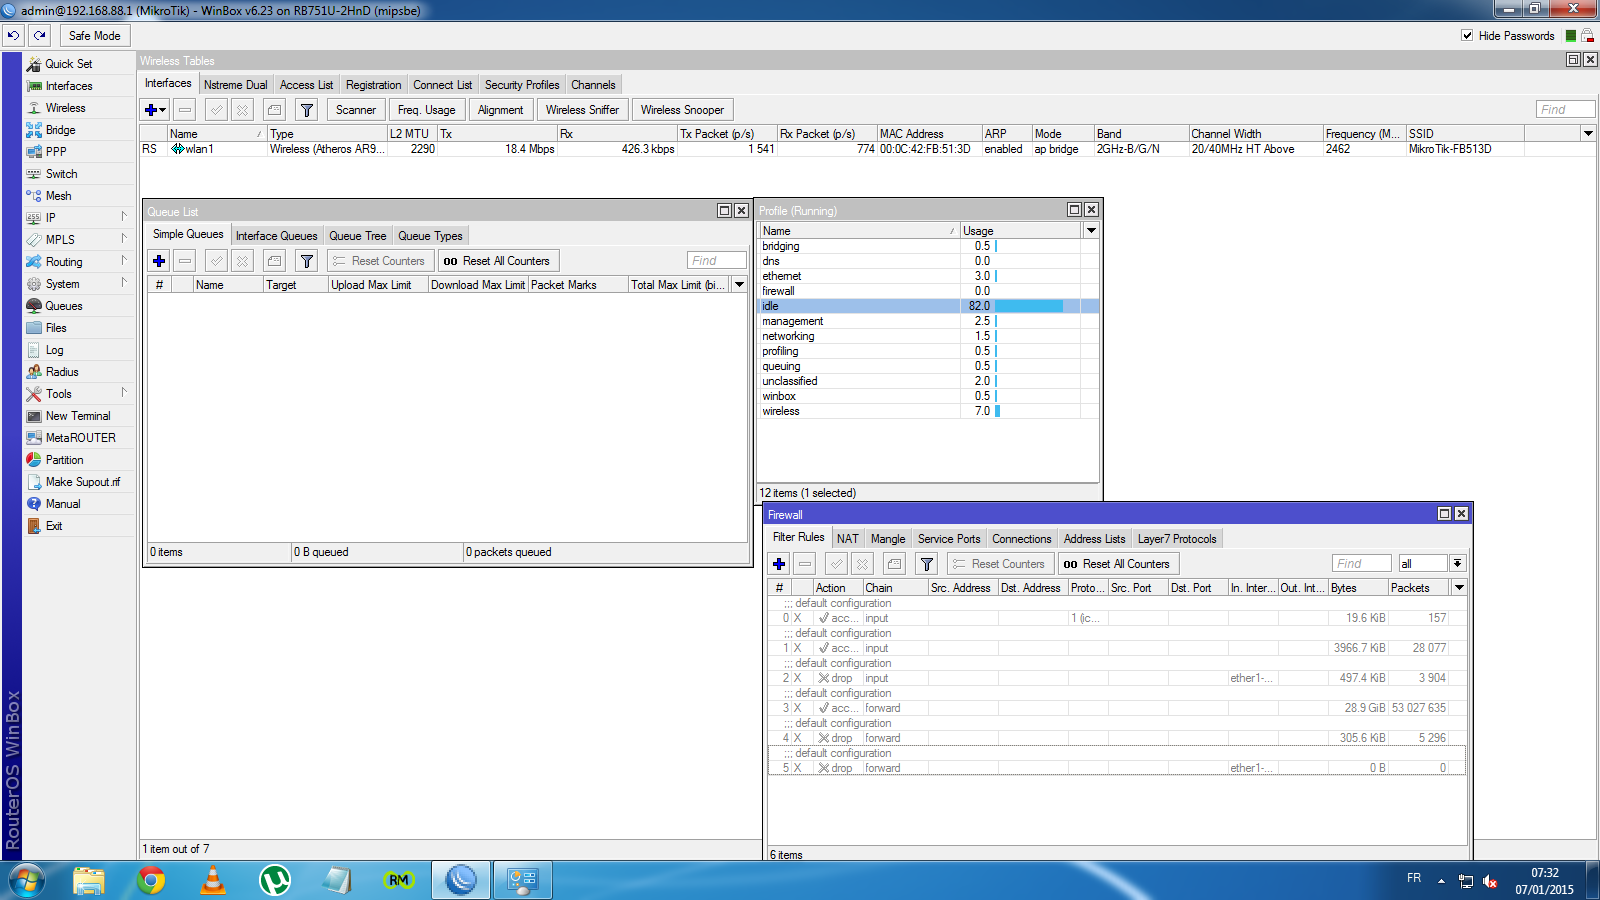Screen dimensions: 1600x900
Task: Click Make Supout.rif
Action: [82, 482]
